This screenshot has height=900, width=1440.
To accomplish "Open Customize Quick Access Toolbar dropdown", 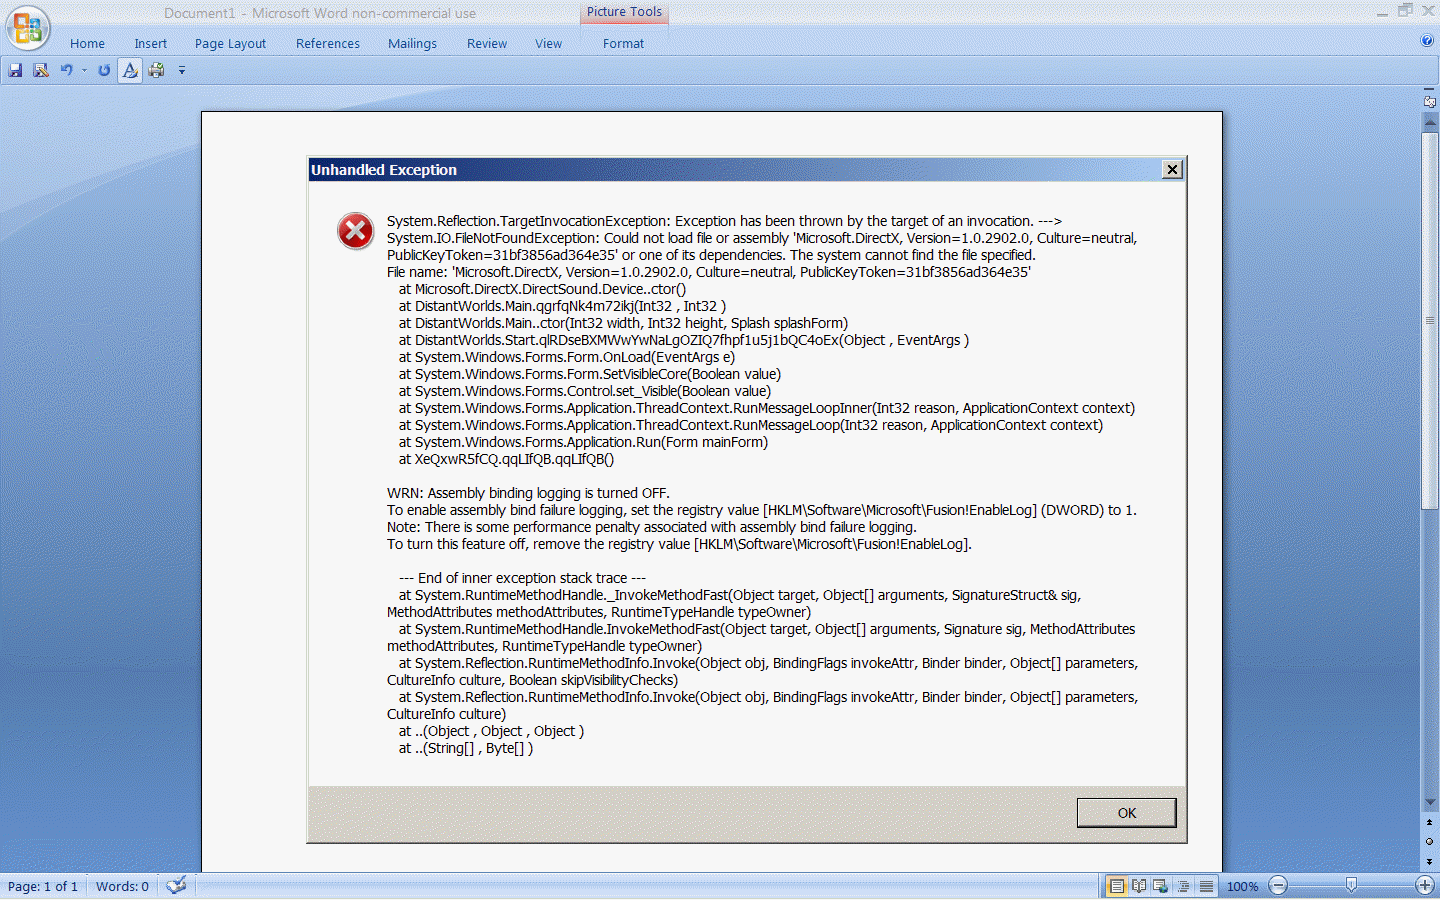I will click(182, 70).
